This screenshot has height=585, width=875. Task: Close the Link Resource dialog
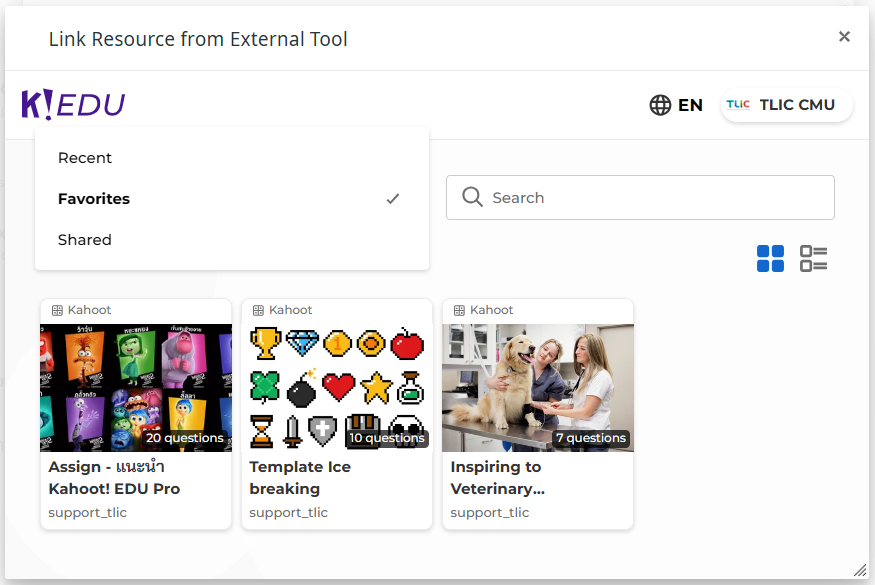pyautogui.click(x=844, y=37)
